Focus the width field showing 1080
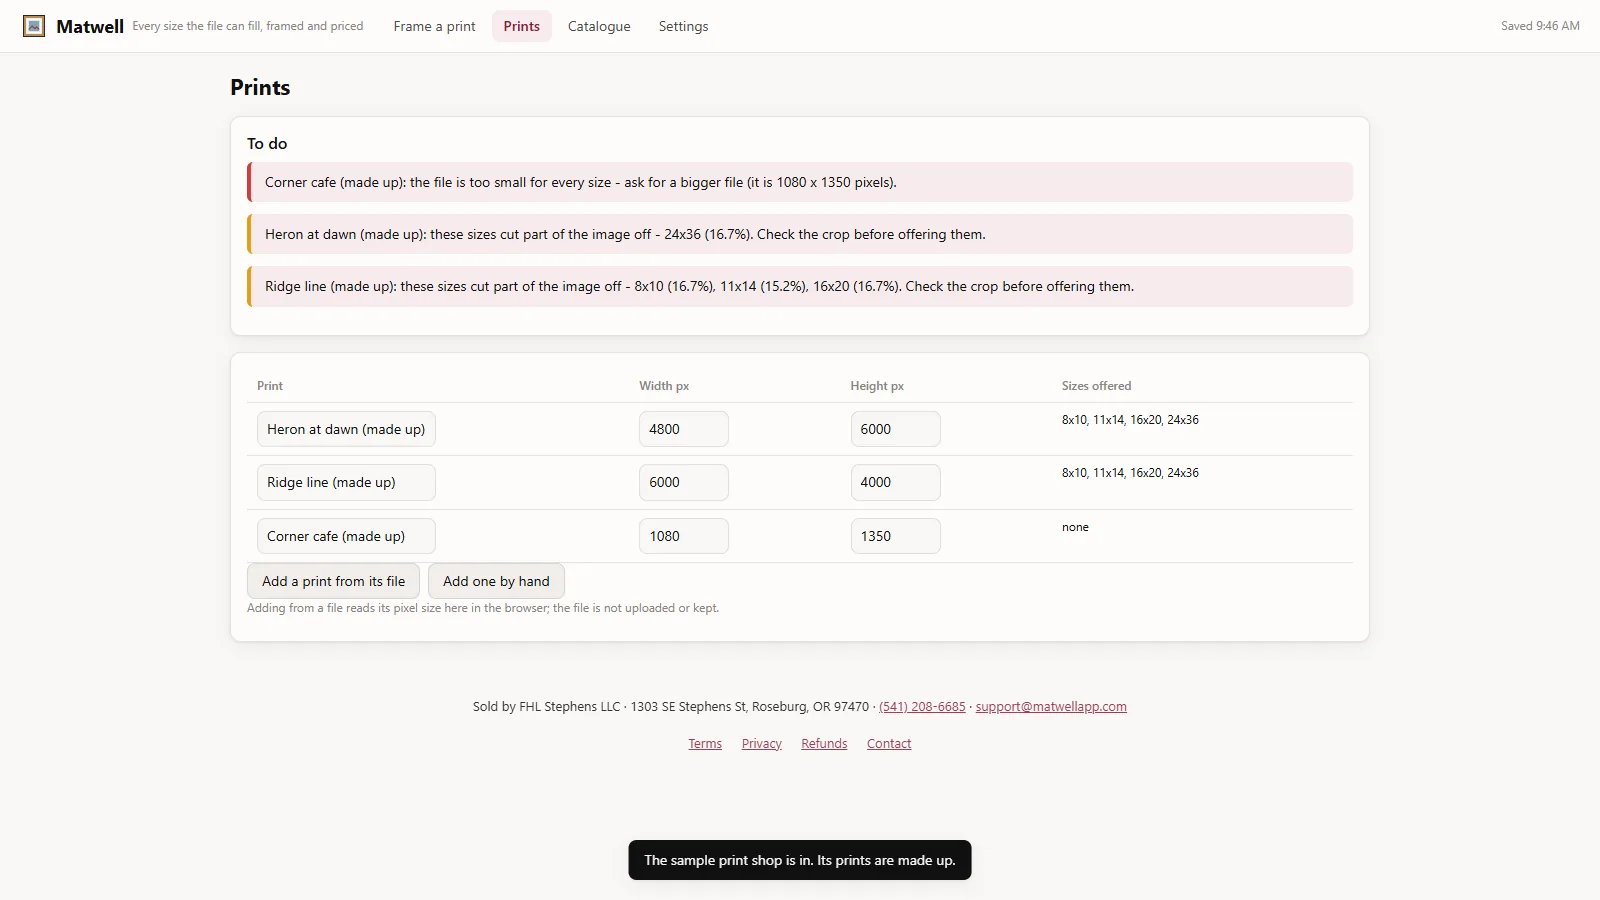This screenshot has width=1600, height=900. click(684, 536)
